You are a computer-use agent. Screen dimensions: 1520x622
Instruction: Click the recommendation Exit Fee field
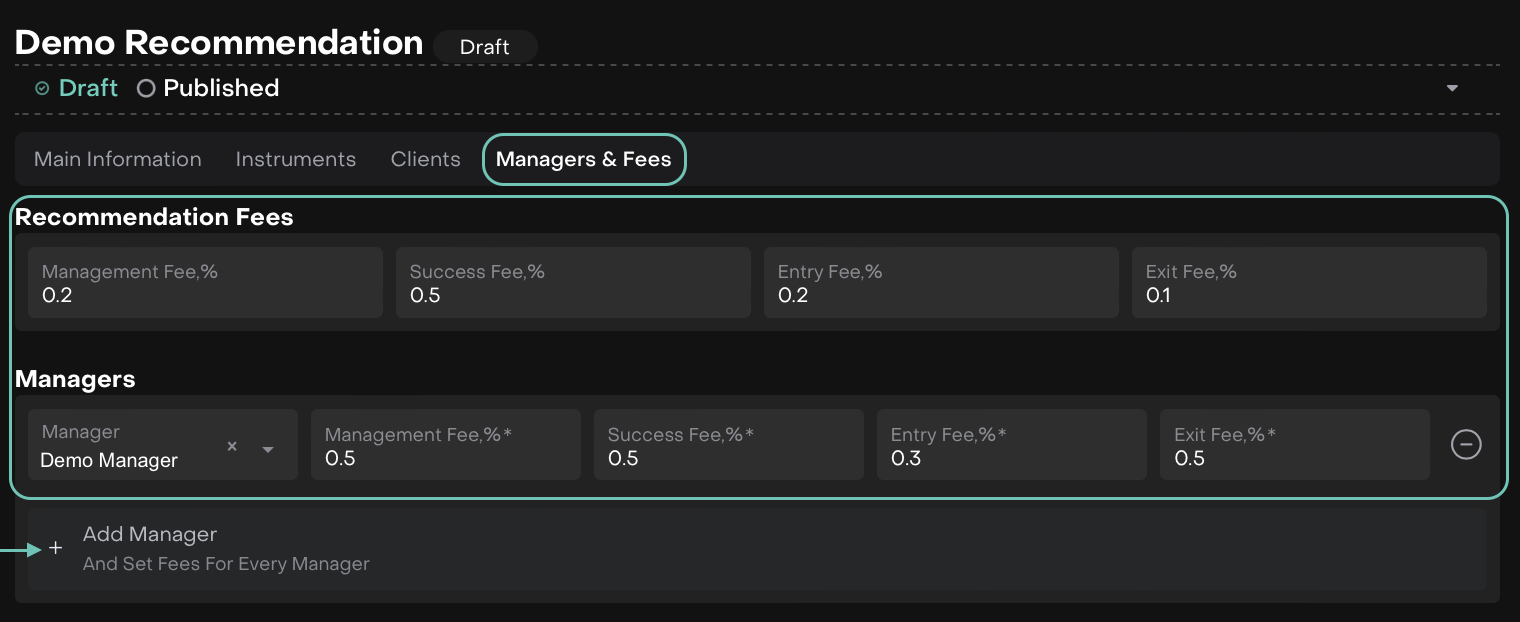(x=1309, y=284)
